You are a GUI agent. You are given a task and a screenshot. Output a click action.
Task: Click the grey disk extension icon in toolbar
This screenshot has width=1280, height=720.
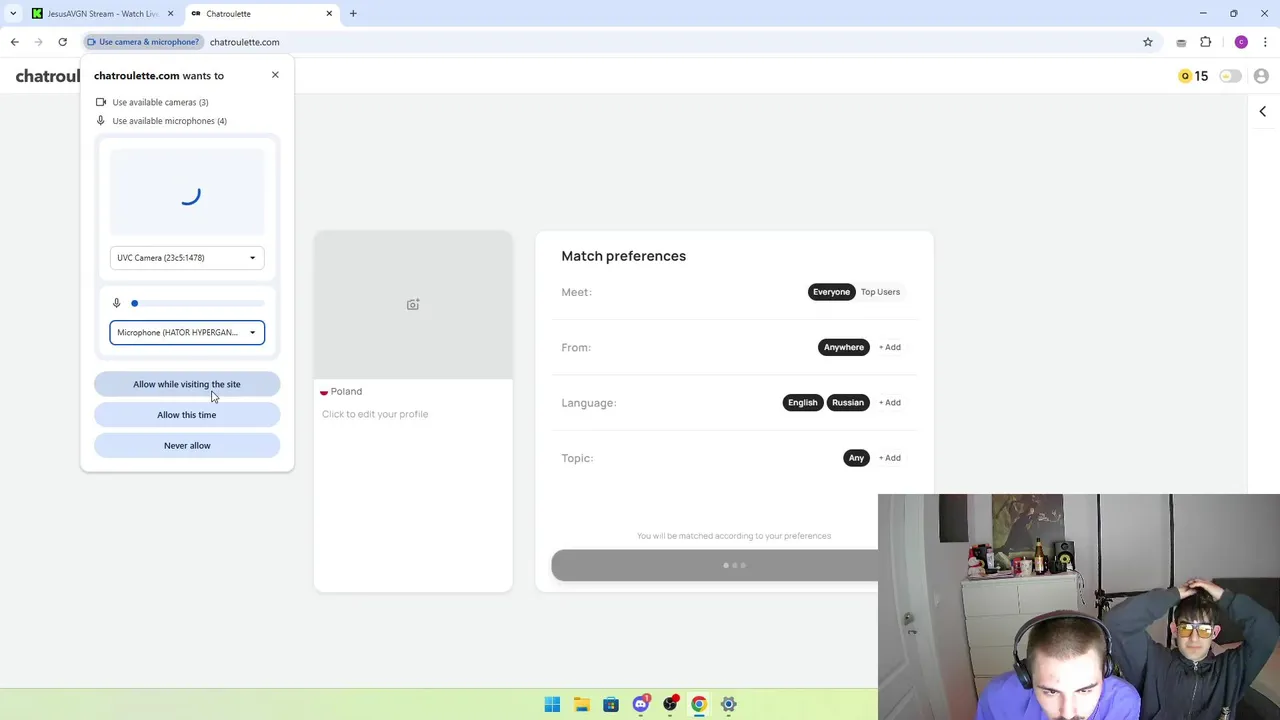click(1181, 42)
